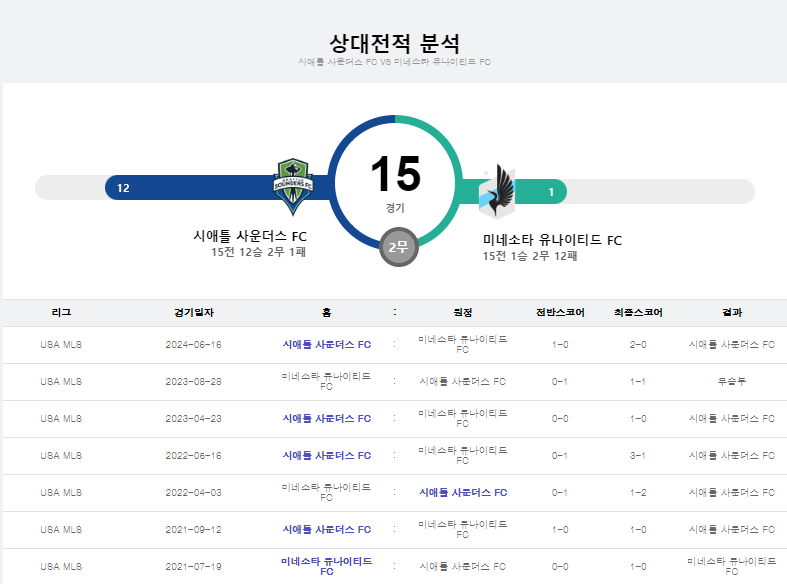
Task: Open away team Seattle link in 2022-04-03 row
Action: (x=463, y=493)
